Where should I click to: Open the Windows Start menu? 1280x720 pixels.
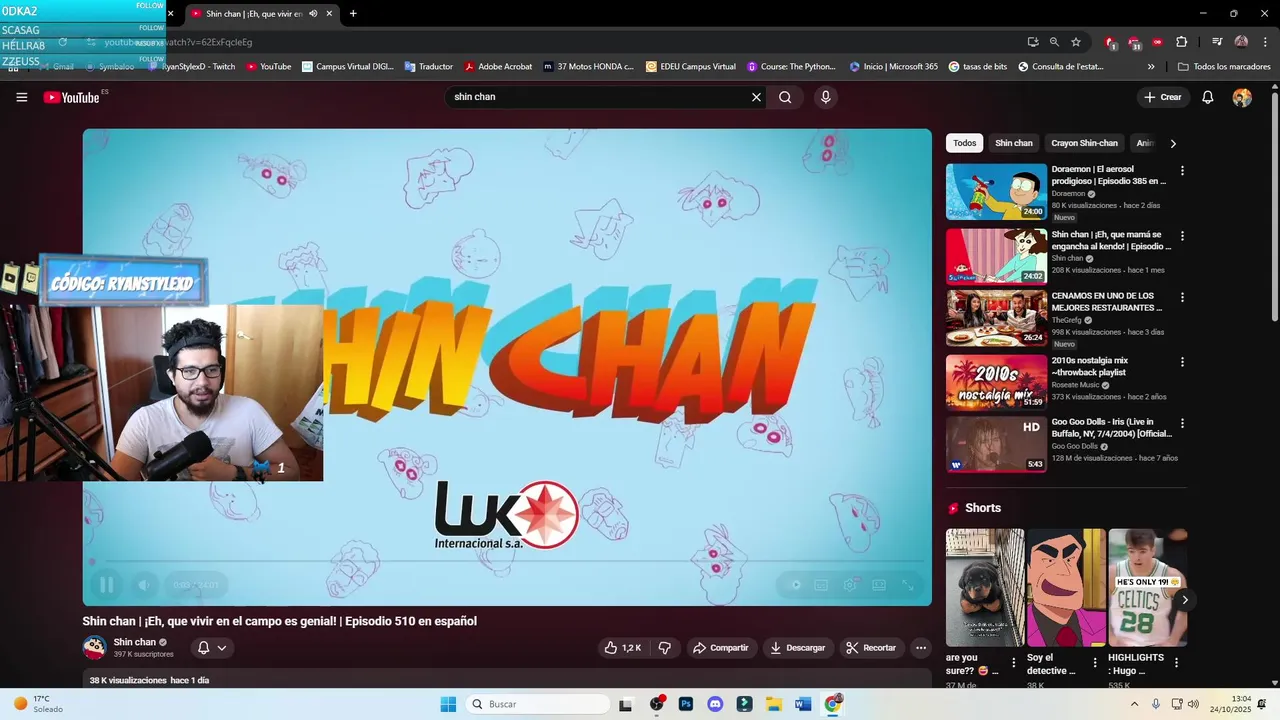pos(448,704)
